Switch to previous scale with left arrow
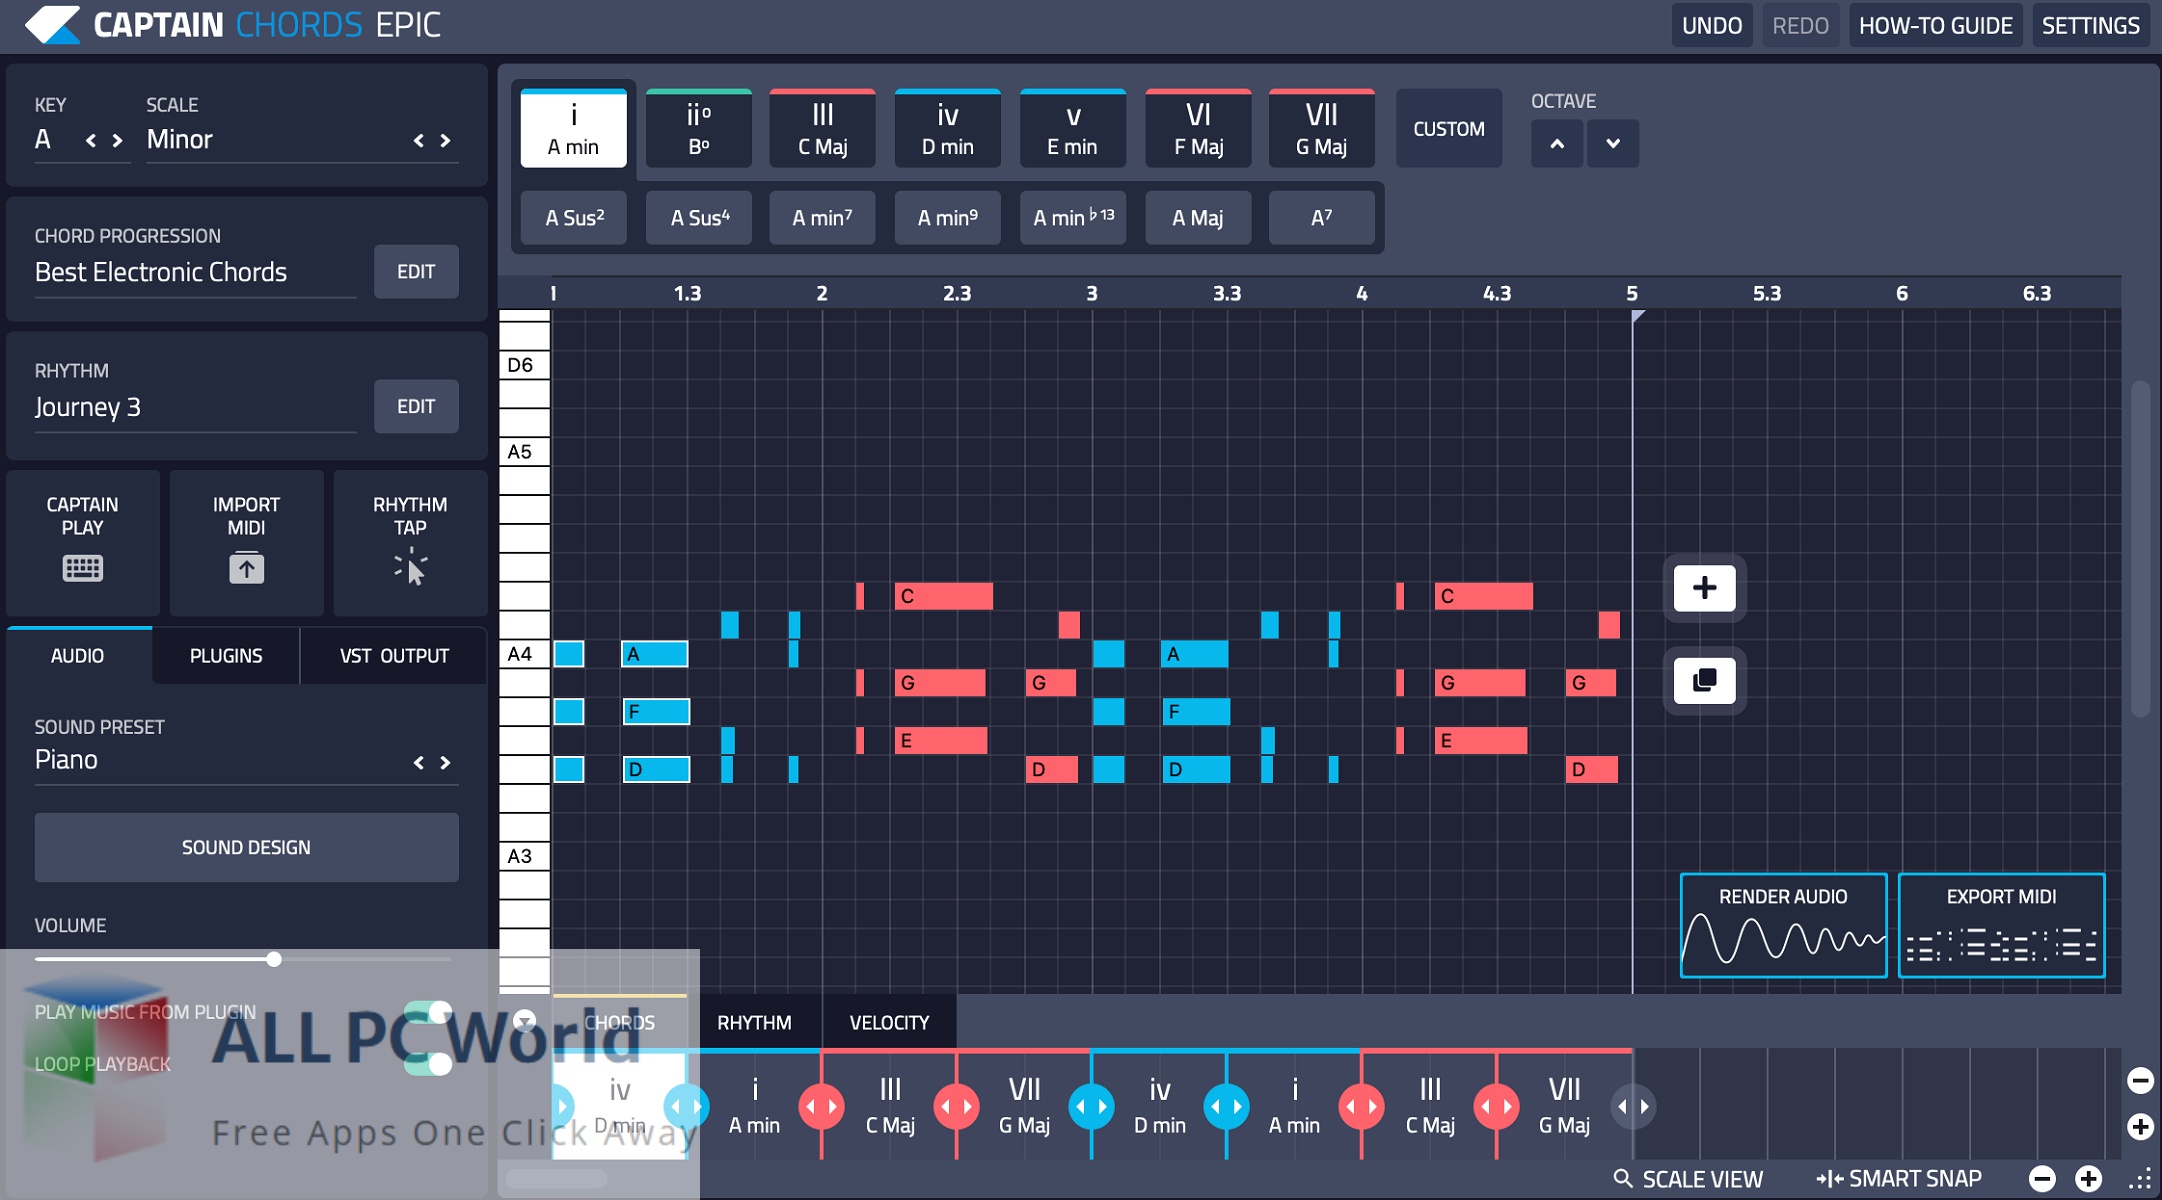 click(x=419, y=140)
